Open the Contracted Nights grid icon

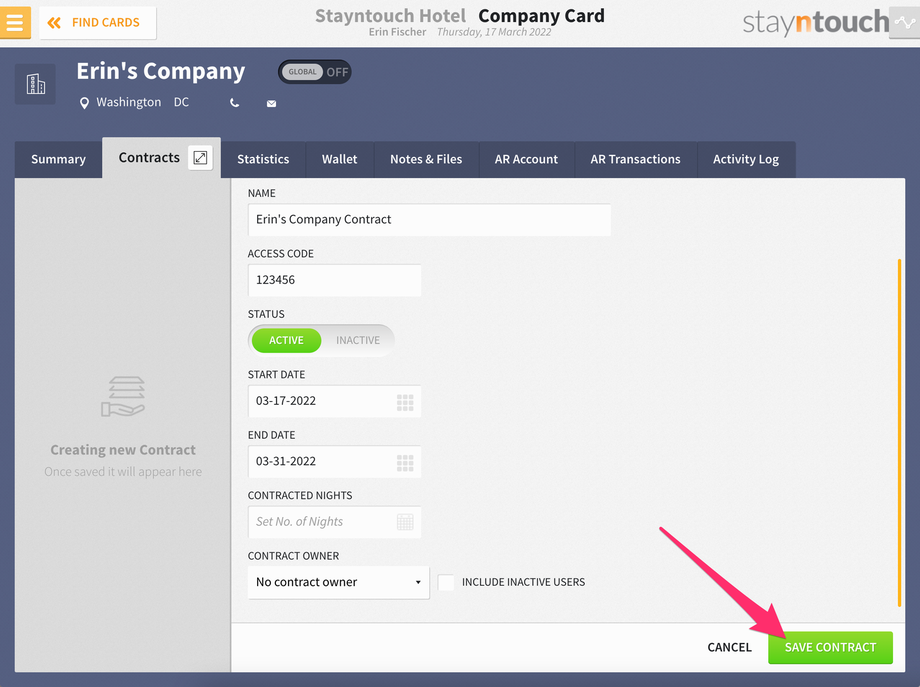tap(405, 522)
